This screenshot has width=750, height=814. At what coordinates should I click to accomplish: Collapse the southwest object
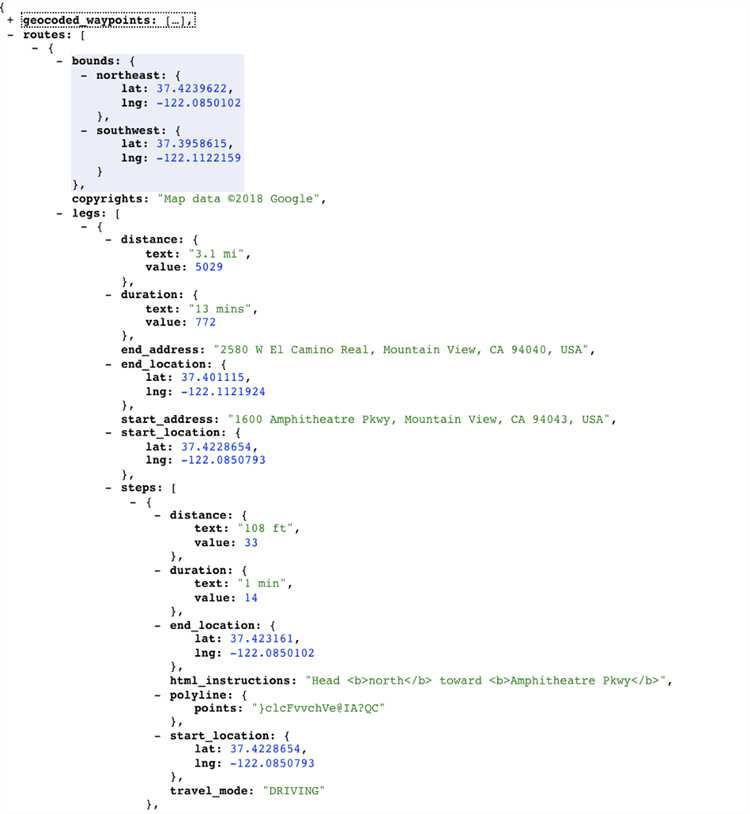(x=84, y=130)
